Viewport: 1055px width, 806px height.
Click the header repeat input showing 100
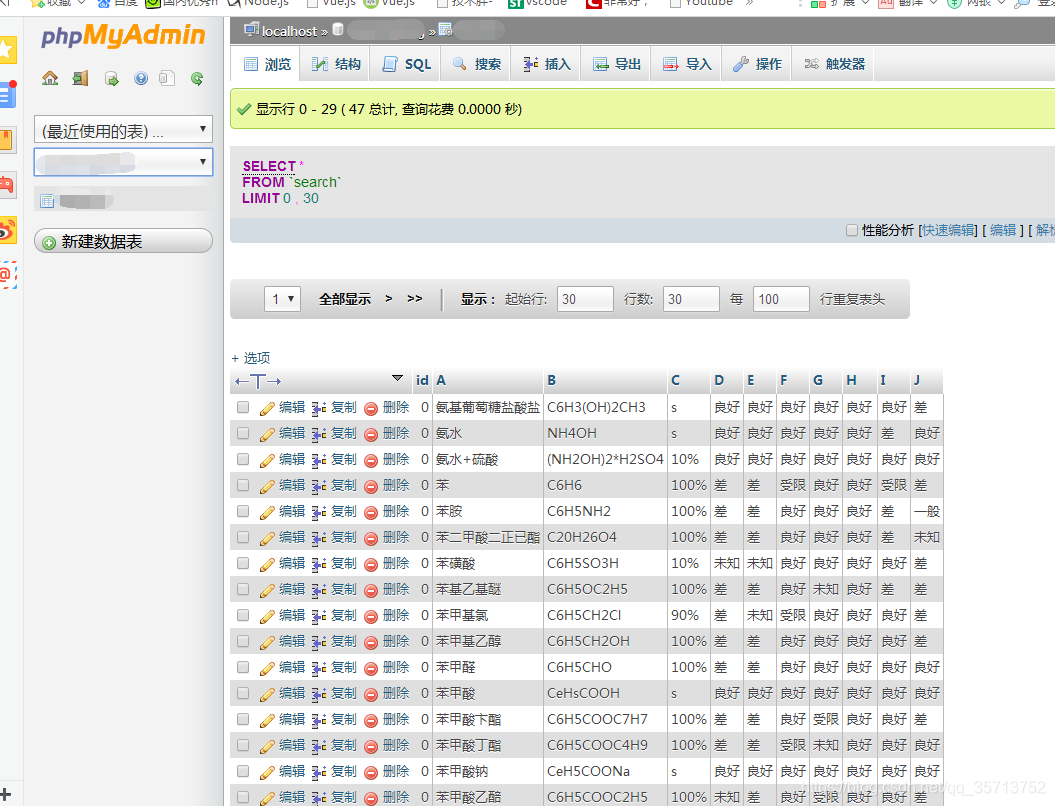(x=781, y=299)
